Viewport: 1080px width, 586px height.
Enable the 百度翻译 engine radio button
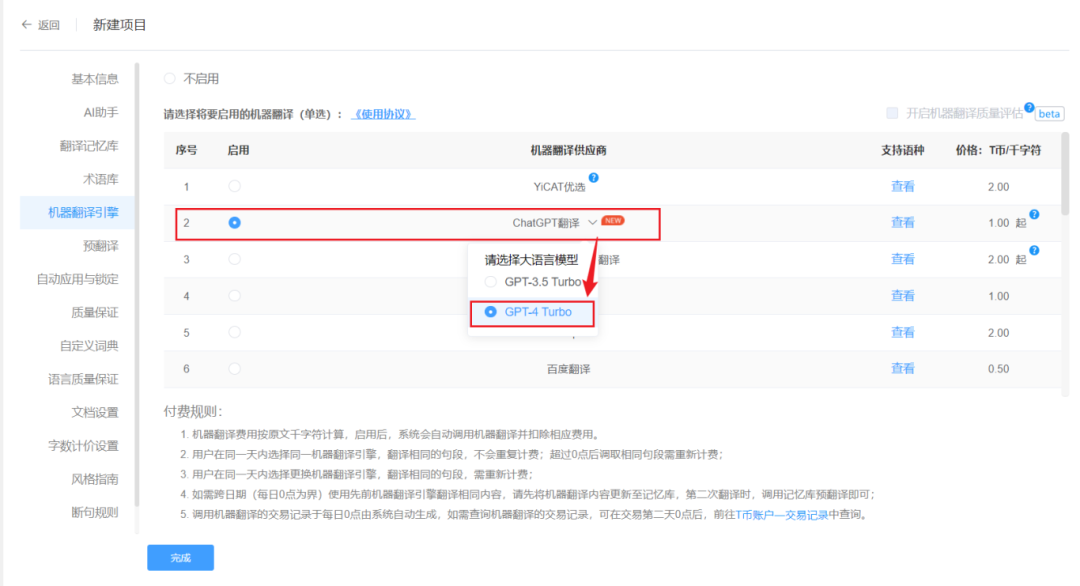(x=234, y=368)
